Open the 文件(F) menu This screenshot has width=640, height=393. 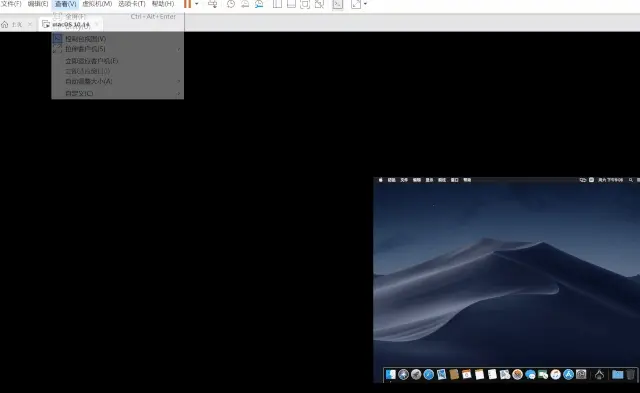11,4
